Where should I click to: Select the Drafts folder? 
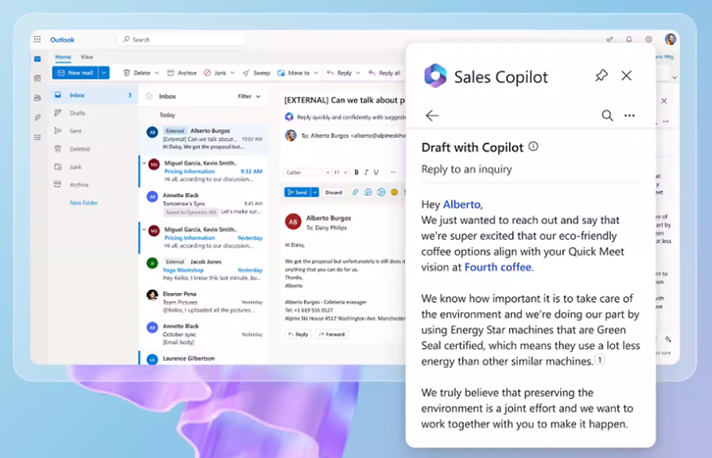[x=93, y=113]
